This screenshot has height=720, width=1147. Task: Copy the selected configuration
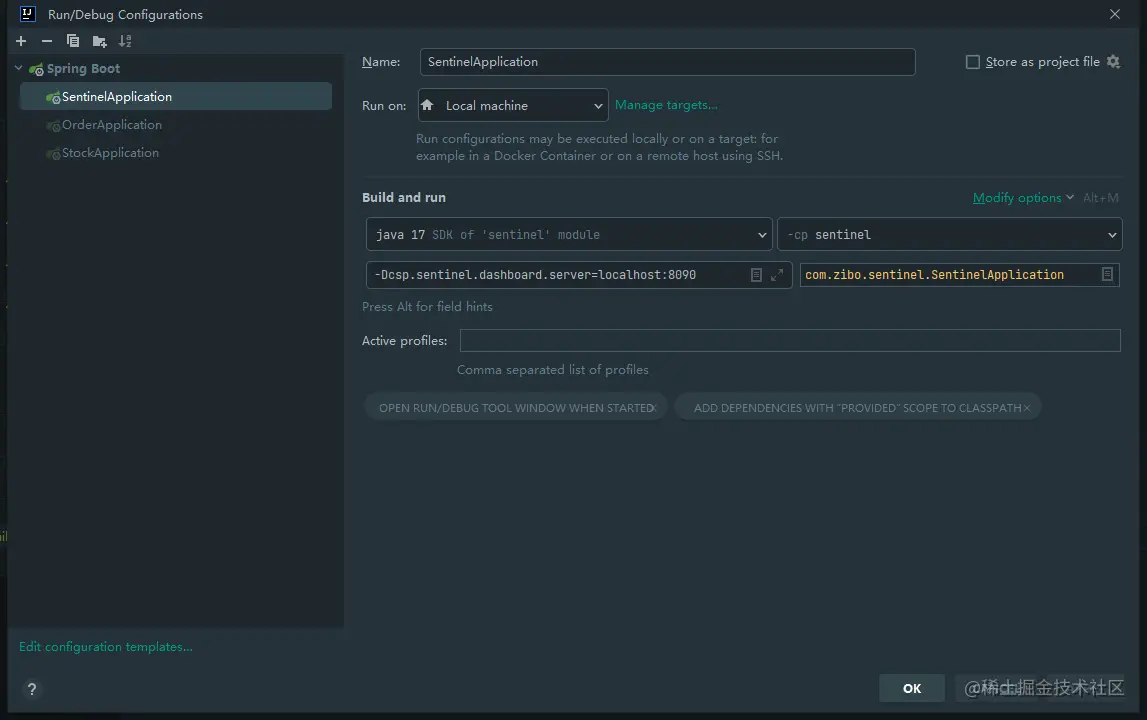(x=72, y=41)
